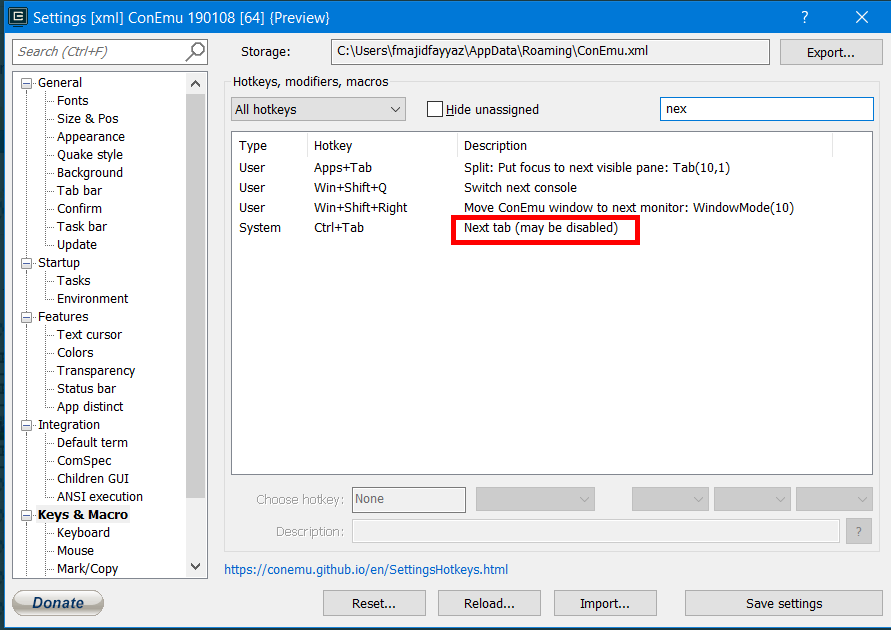891x630 pixels.
Task: Open the disabled hotkey key dropdown next to None
Action: [535, 499]
